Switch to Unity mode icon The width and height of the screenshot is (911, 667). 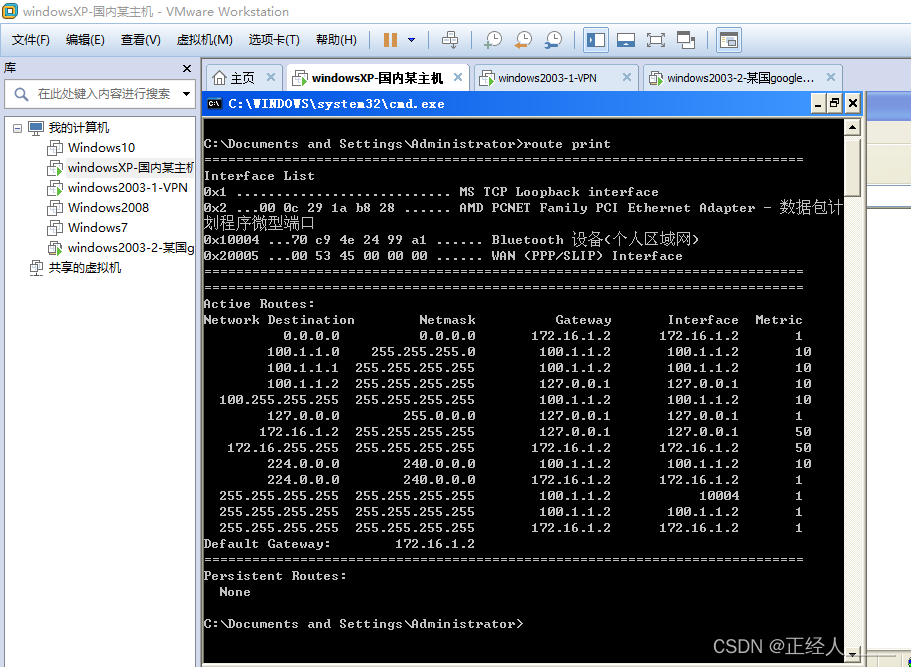click(686, 40)
